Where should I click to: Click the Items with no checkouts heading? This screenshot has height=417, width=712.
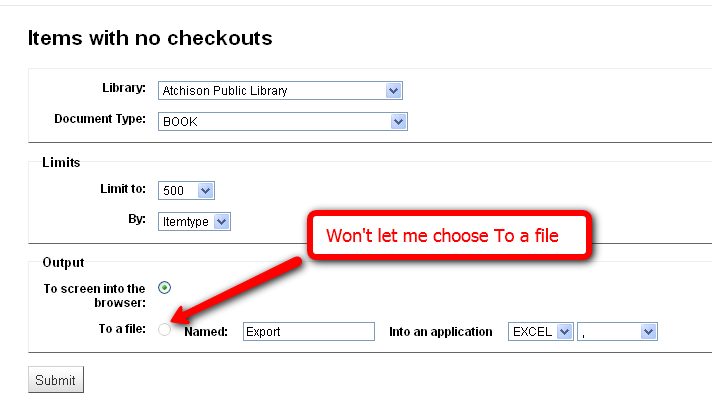150,38
